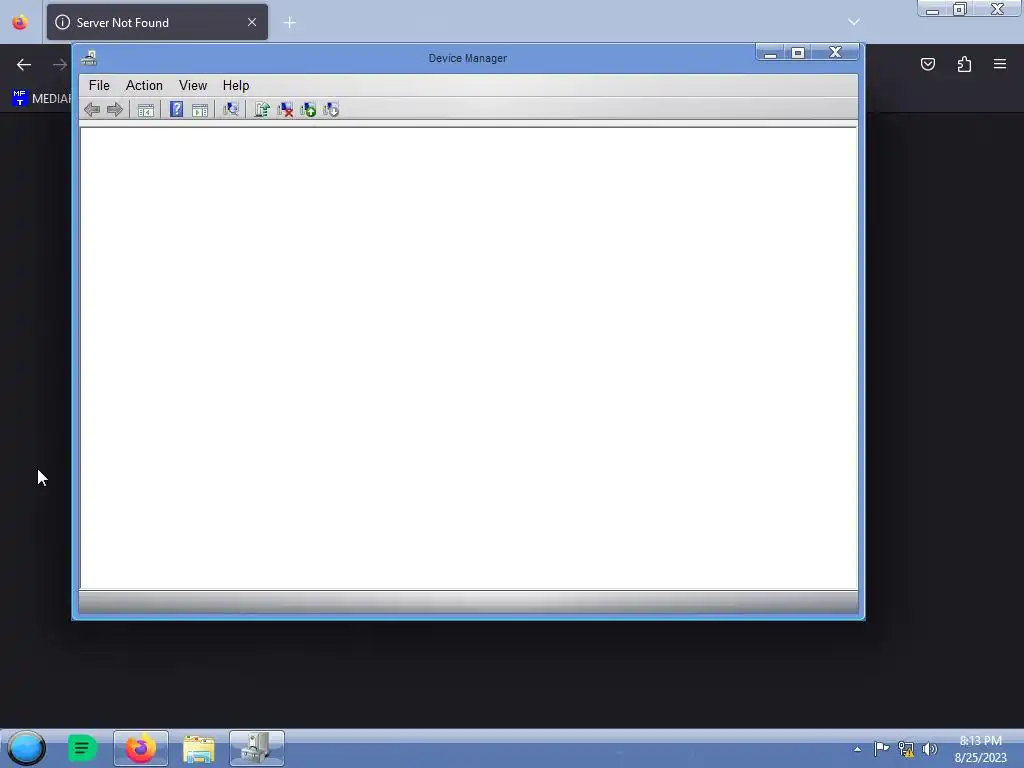Toggle the show/hide console tree icon
The width and height of the screenshot is (1024, 768).
[146, 110]
